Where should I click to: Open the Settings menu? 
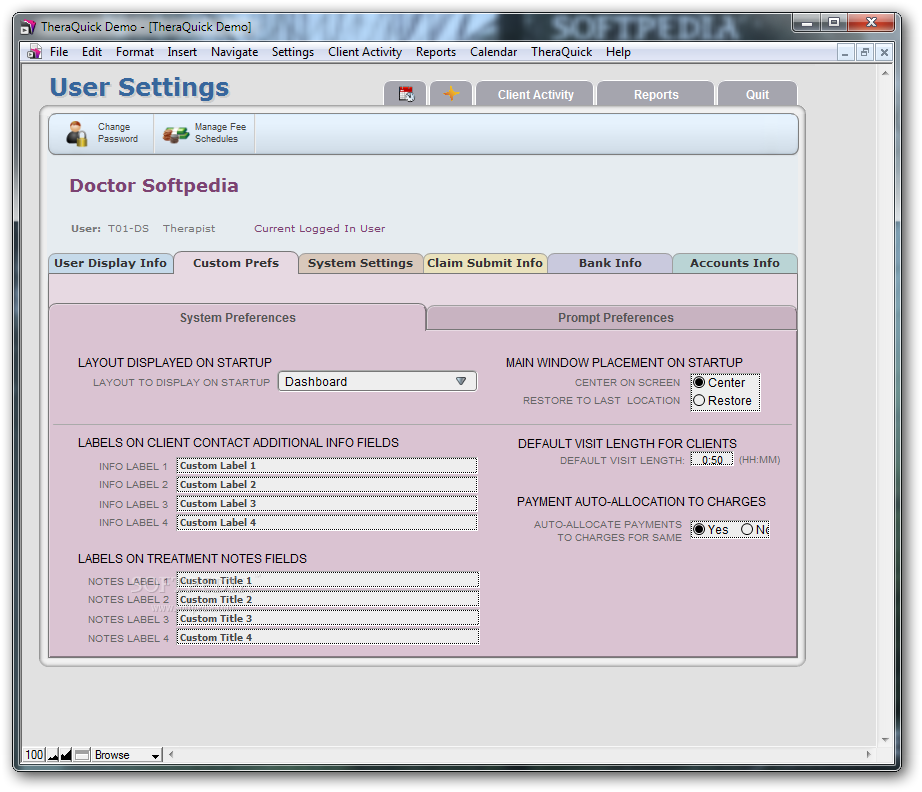tap(292, 52)
